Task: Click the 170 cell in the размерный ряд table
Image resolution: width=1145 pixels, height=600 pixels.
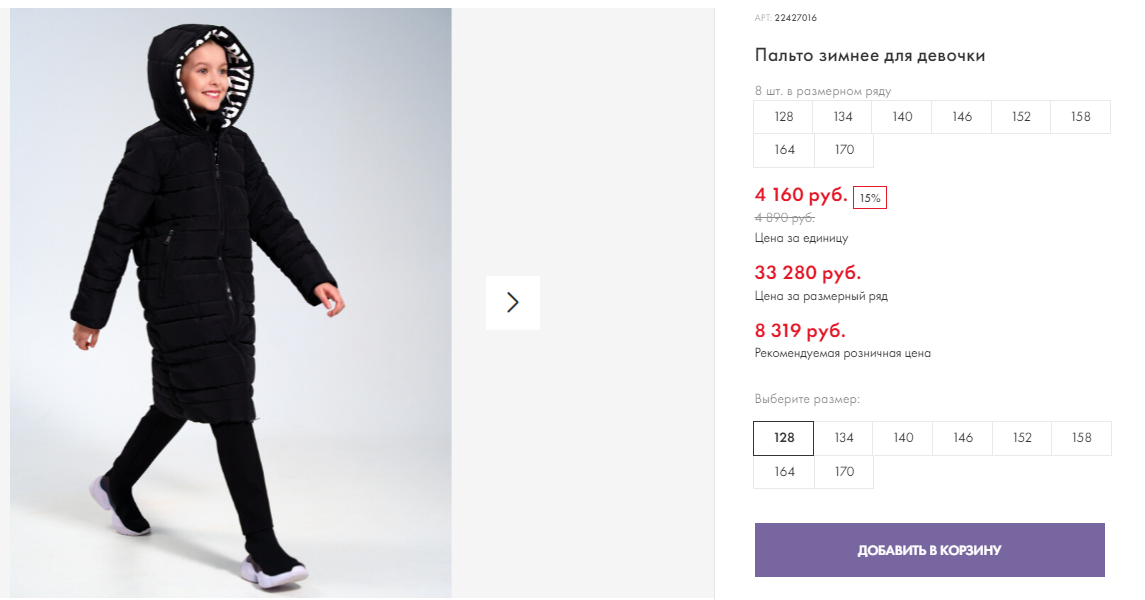Action: point(844,150)
